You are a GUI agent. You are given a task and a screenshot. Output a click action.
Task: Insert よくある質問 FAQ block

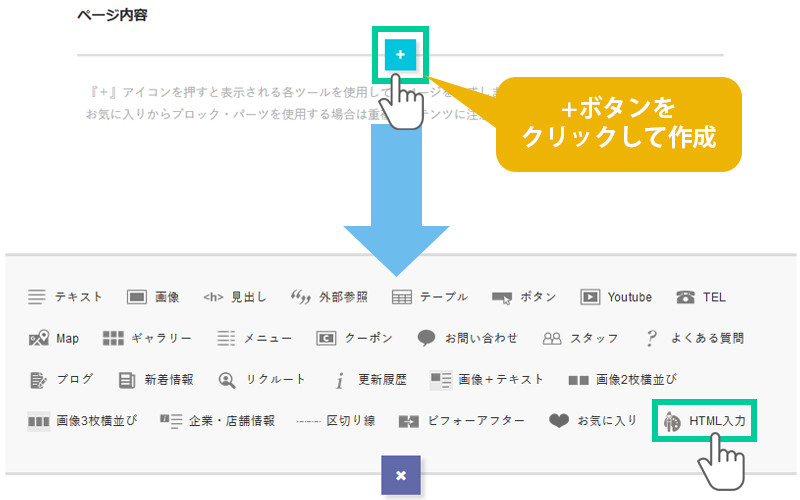click(x=694, y=338)
